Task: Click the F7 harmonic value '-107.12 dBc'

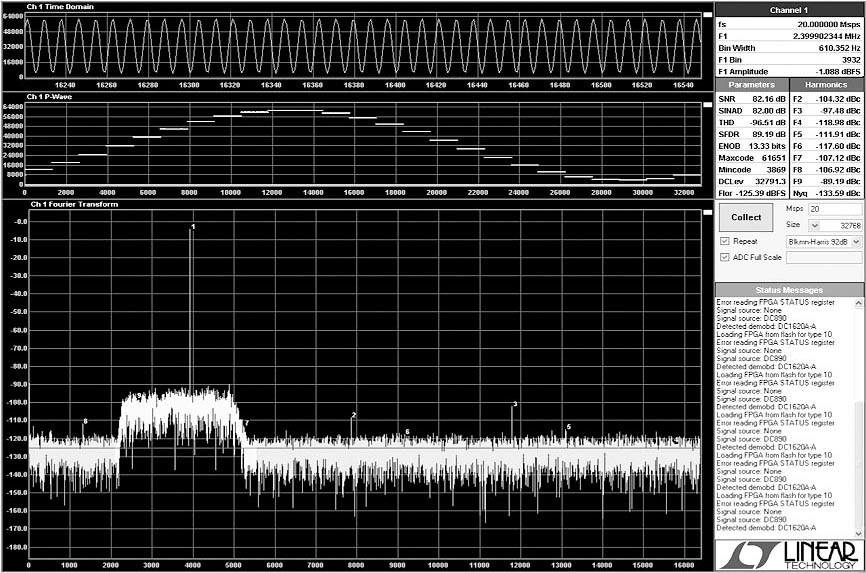Action: pos(838,158)
